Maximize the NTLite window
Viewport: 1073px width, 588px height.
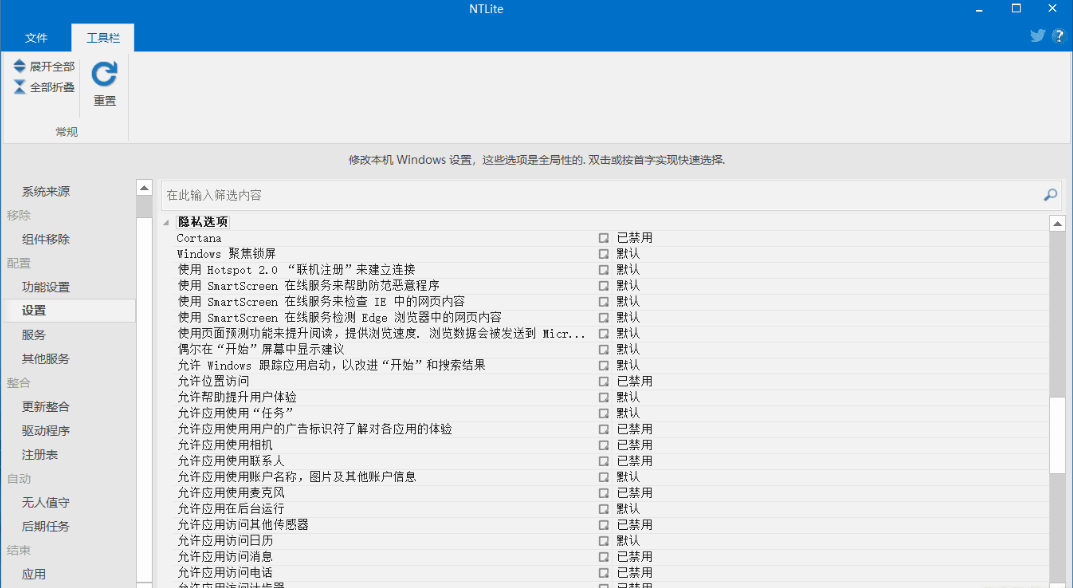1016,9
